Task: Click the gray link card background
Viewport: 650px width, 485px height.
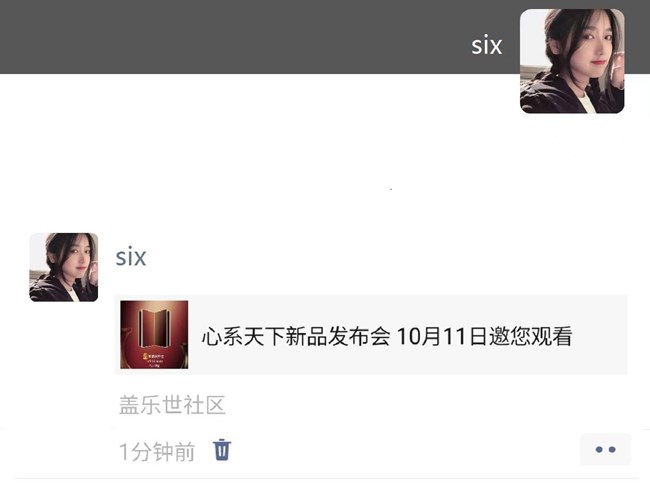Action: pos(371,335)
